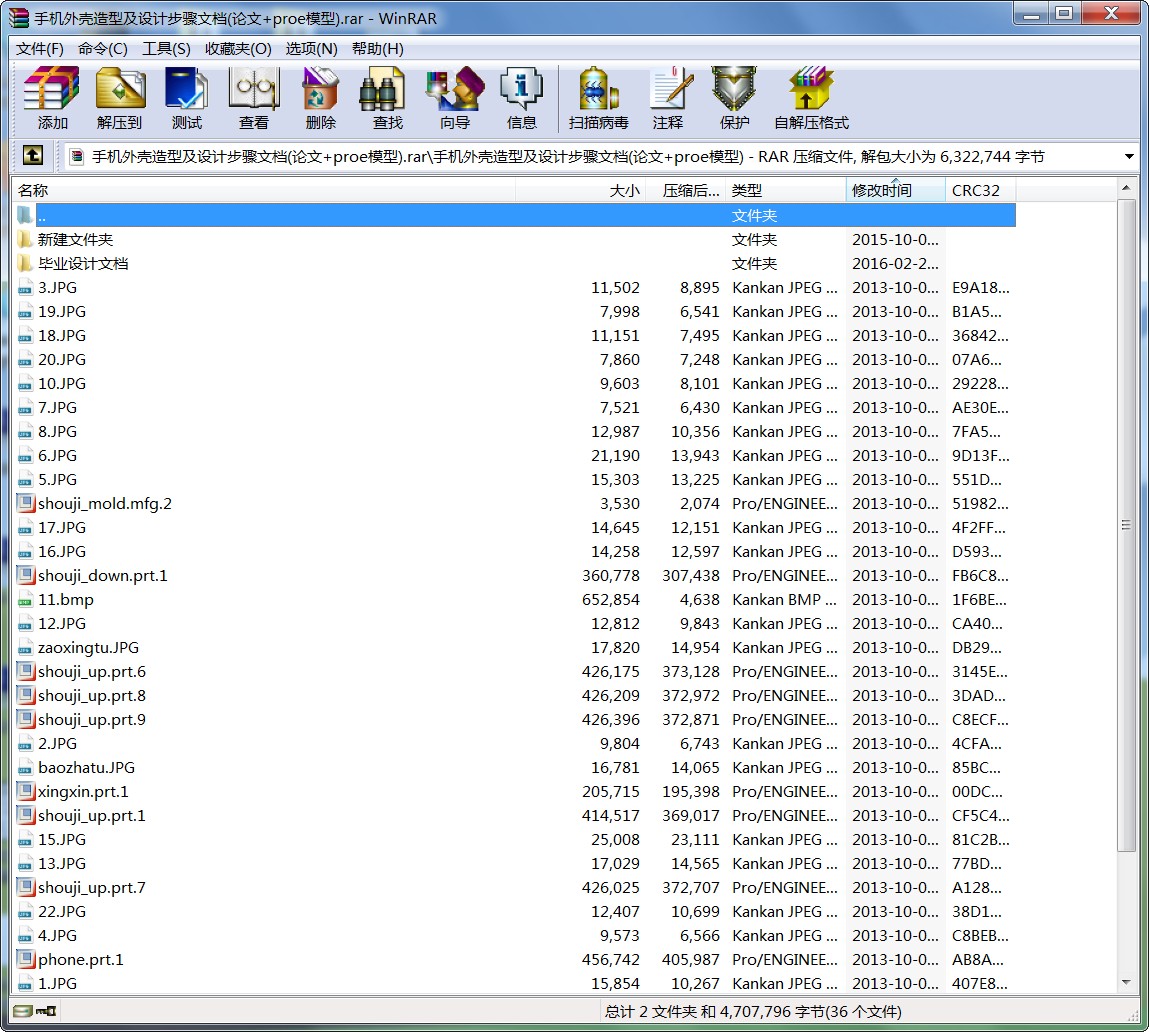Start 扫描病毒 (Virus Scan) tool
The image size is (1149, 1032).
pos(598,97)
